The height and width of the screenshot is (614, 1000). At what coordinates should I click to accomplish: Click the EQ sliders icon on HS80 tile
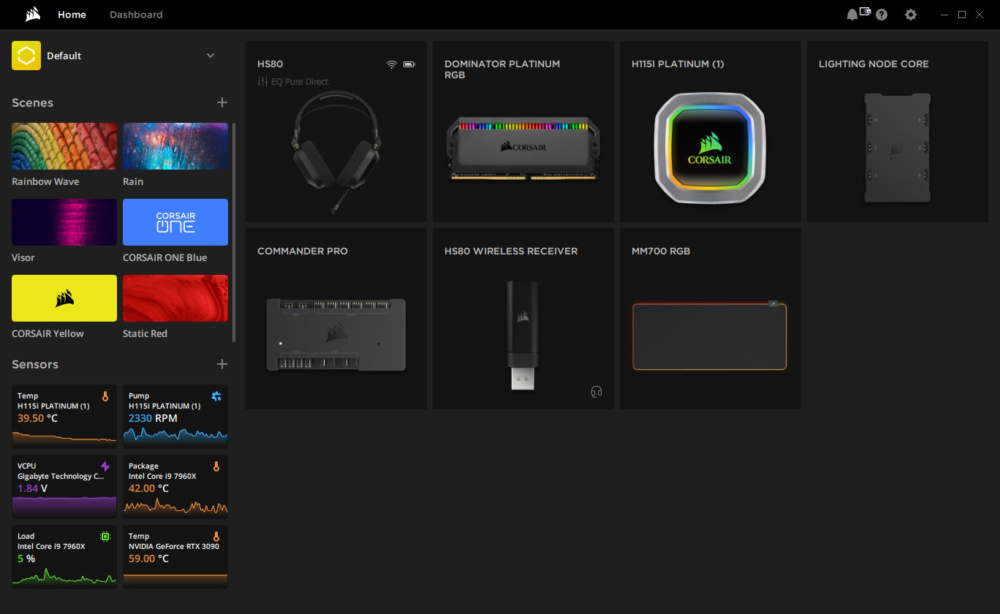pyautogui.click(x=262, y=82)
